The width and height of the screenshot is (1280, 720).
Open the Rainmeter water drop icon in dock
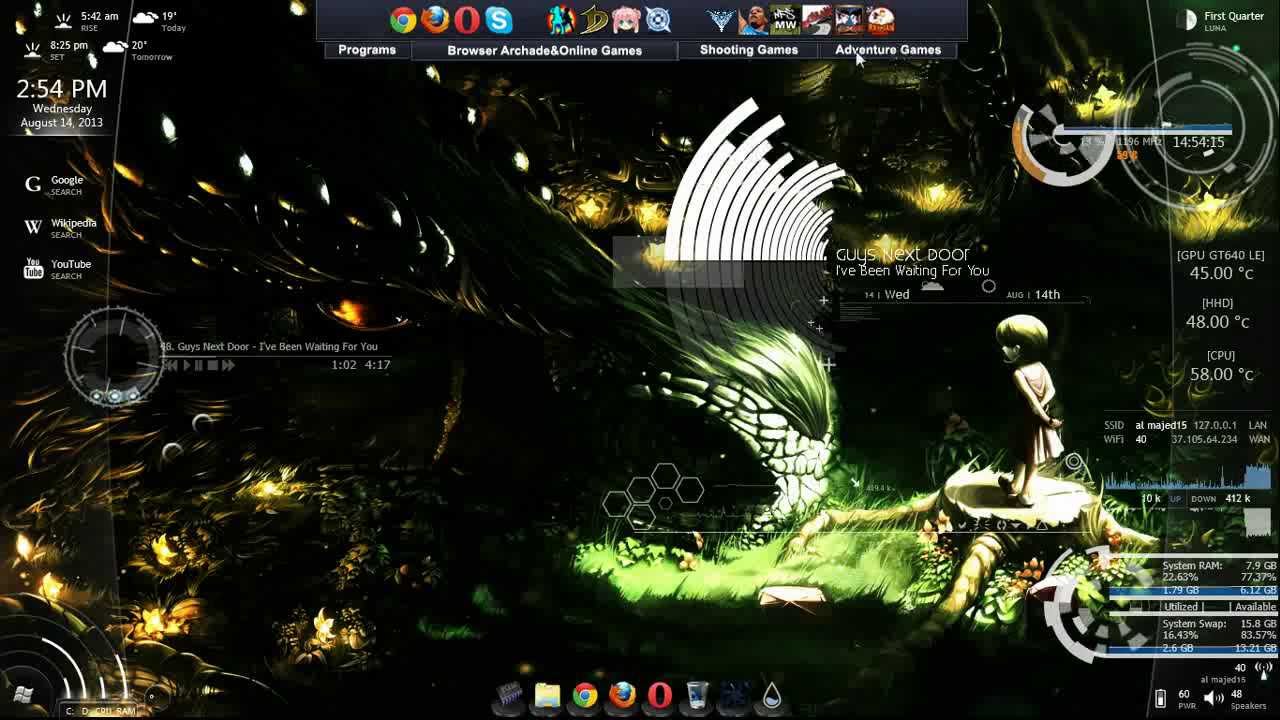point(771,694)
